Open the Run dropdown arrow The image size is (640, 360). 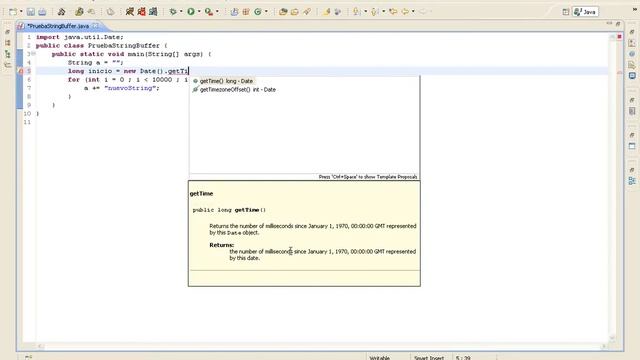click(x=199, y=12)
